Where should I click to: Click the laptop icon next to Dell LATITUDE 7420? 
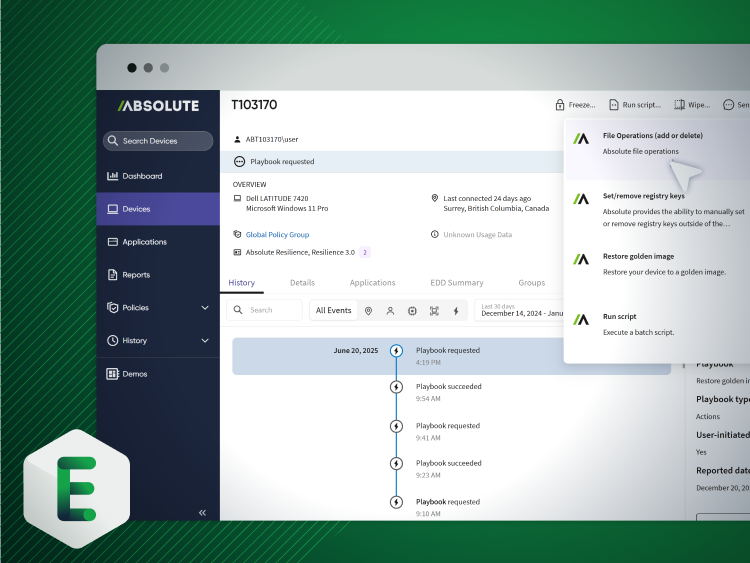point(237,198)
